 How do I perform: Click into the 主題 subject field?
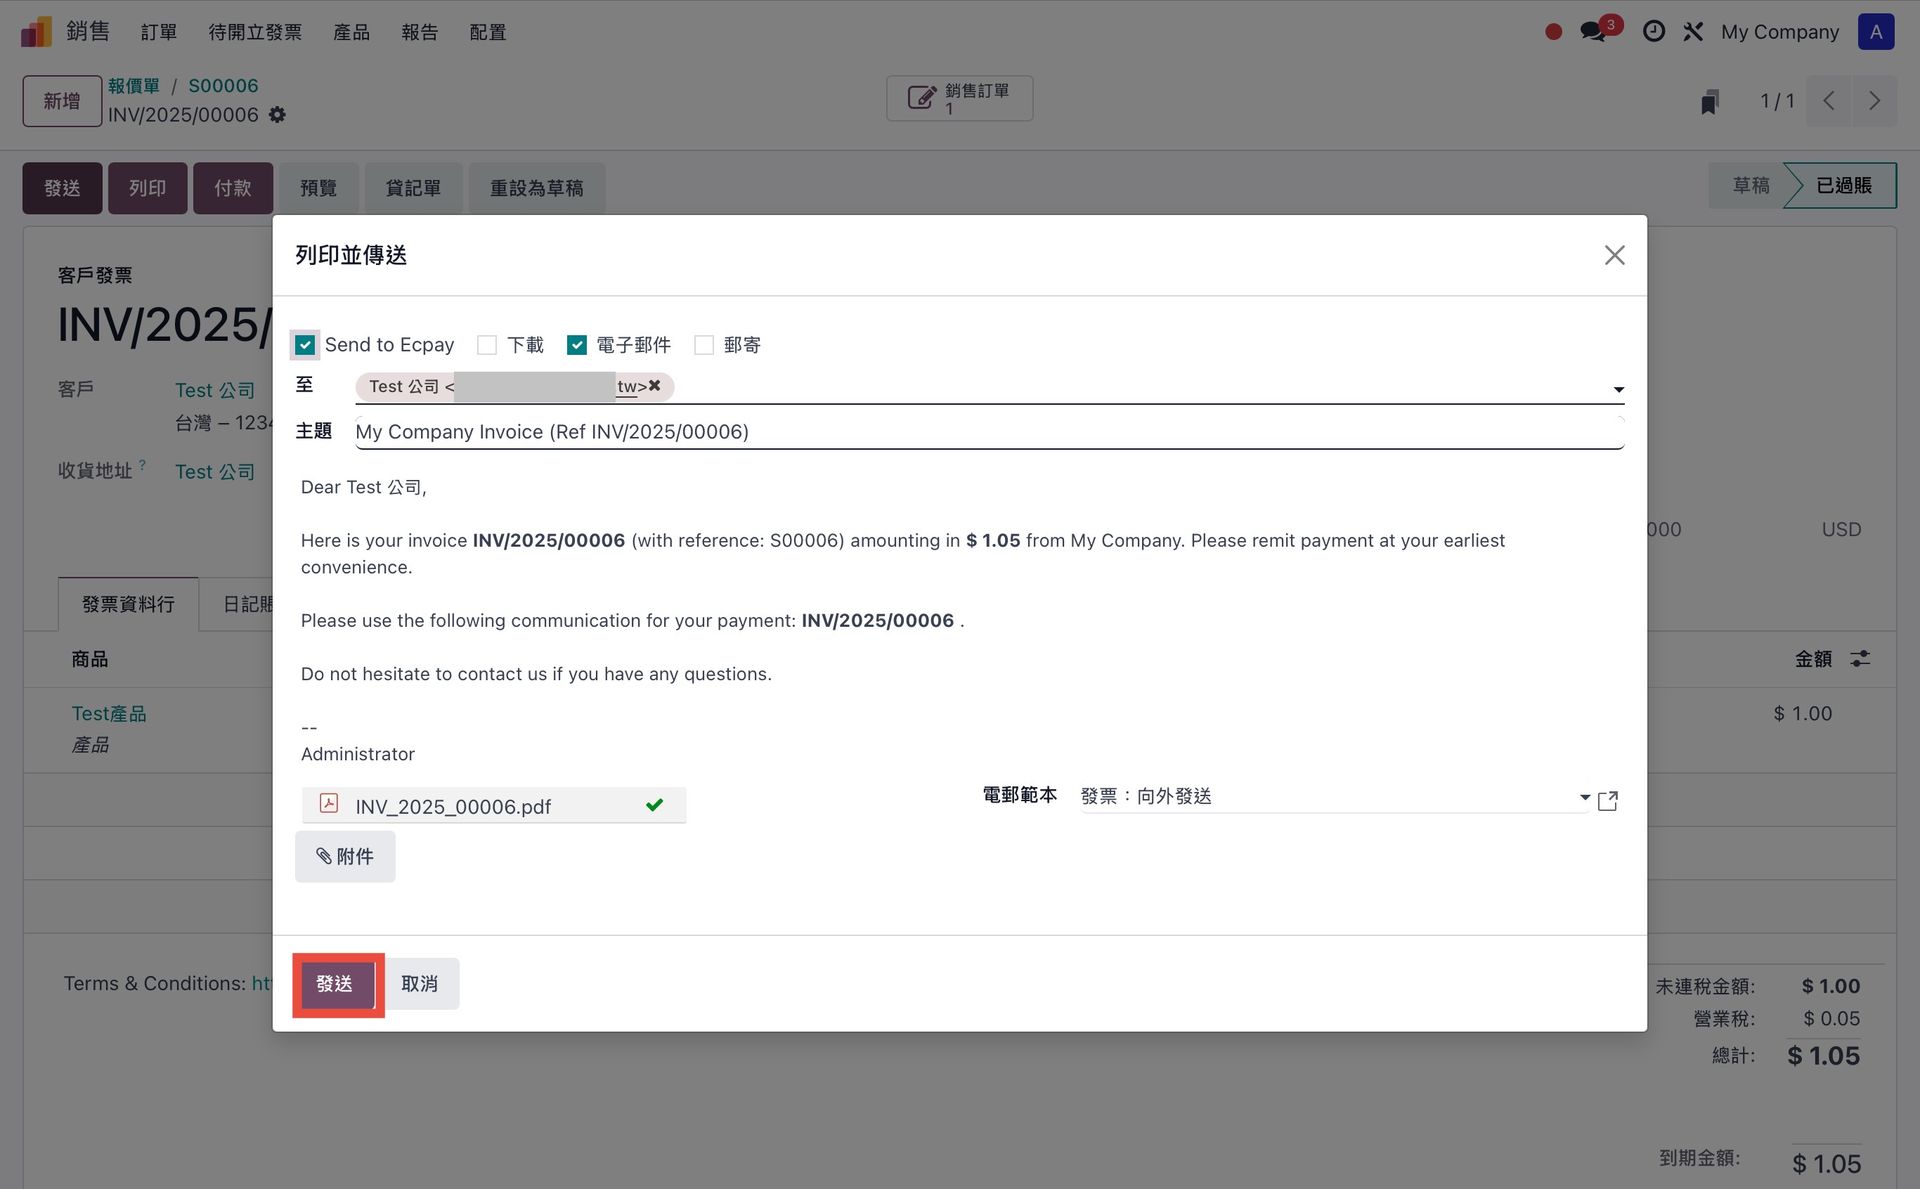(x=988, y=432)
